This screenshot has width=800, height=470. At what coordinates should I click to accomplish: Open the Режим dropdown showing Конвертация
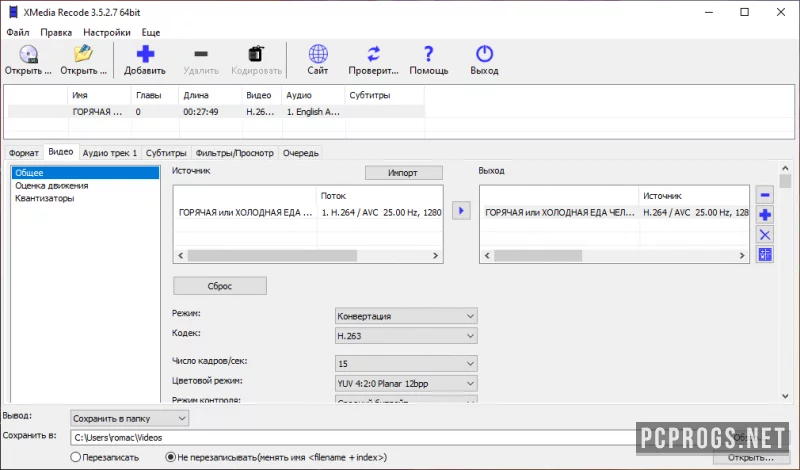pyautogui.click(x=406, y=316)
